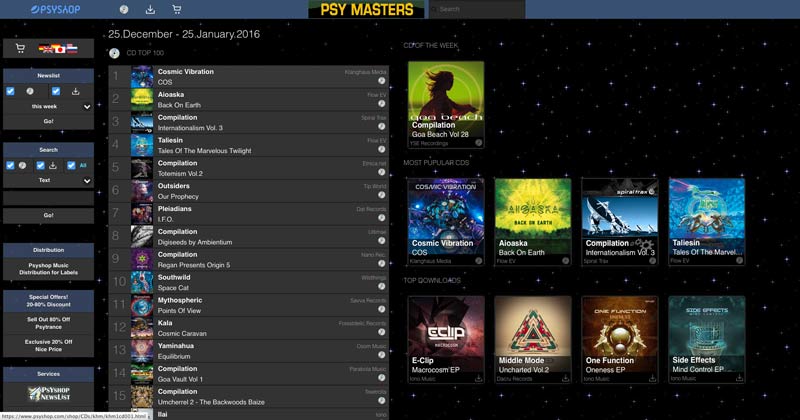Click CD icon on Mythospheric Points Of View row

click(x=381, y=309)
